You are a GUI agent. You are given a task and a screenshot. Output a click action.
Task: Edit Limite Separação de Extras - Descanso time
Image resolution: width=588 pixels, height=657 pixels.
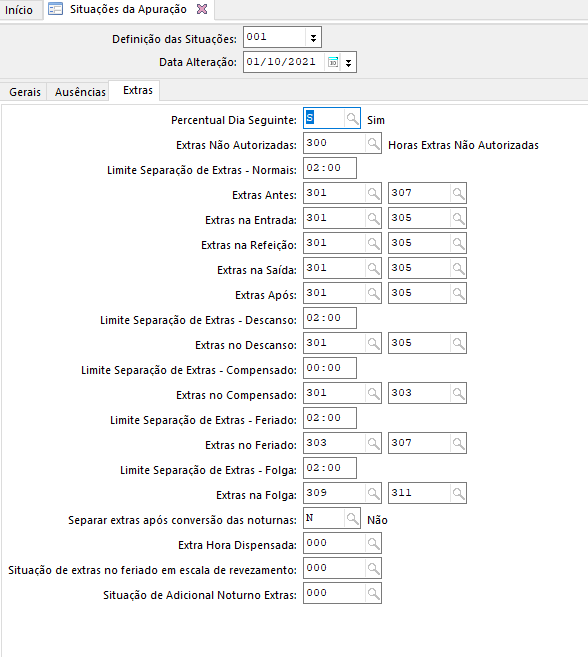pos(330,318)
